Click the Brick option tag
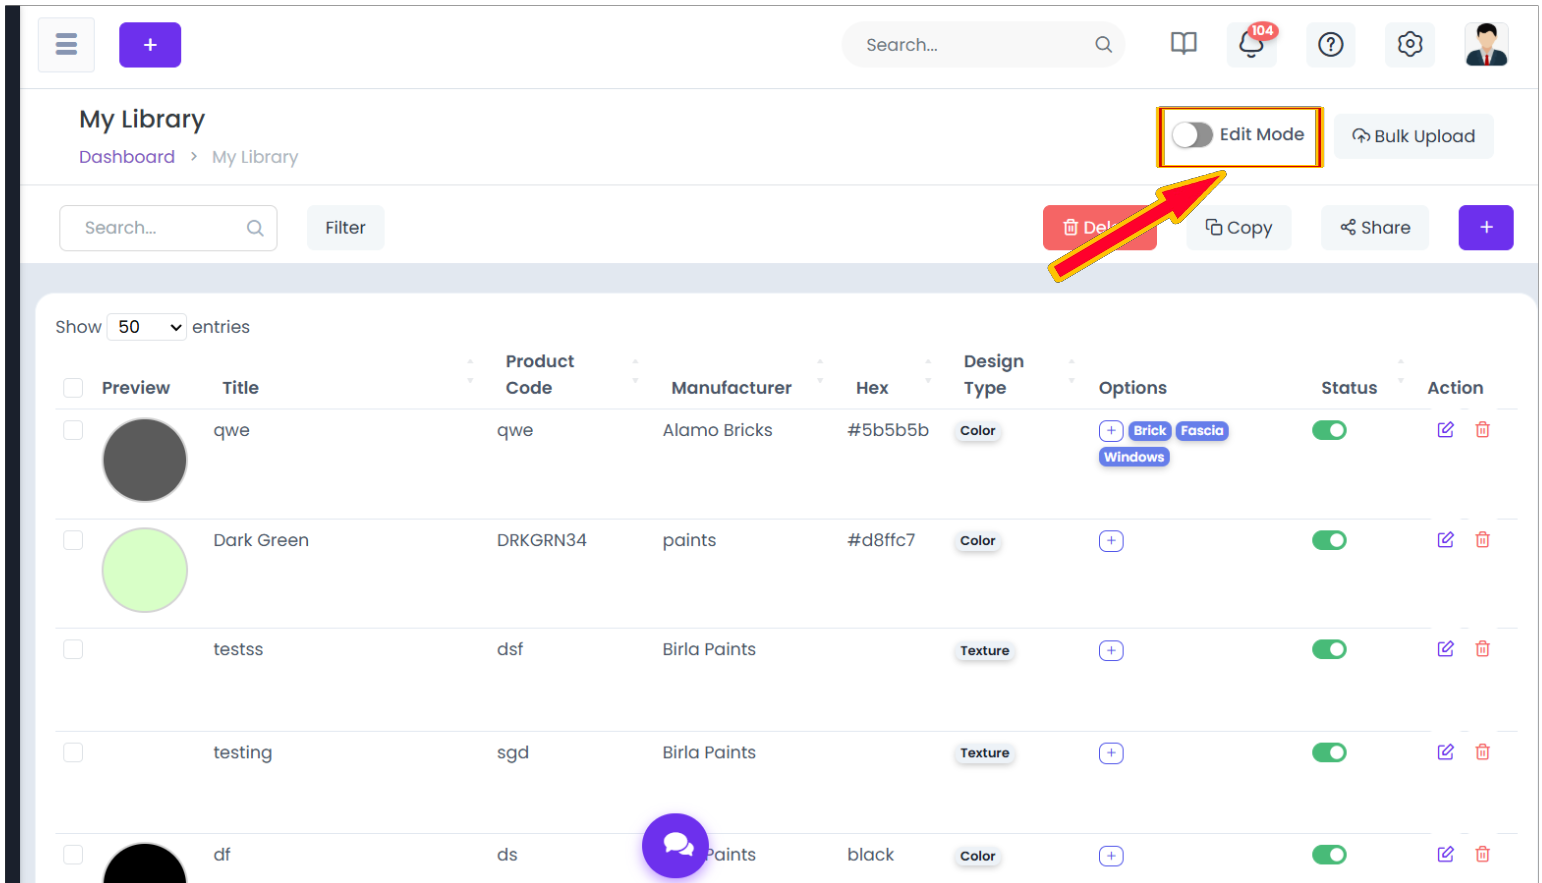The width and height of the screenshot is (1542, 883). tap(1150, 431)
